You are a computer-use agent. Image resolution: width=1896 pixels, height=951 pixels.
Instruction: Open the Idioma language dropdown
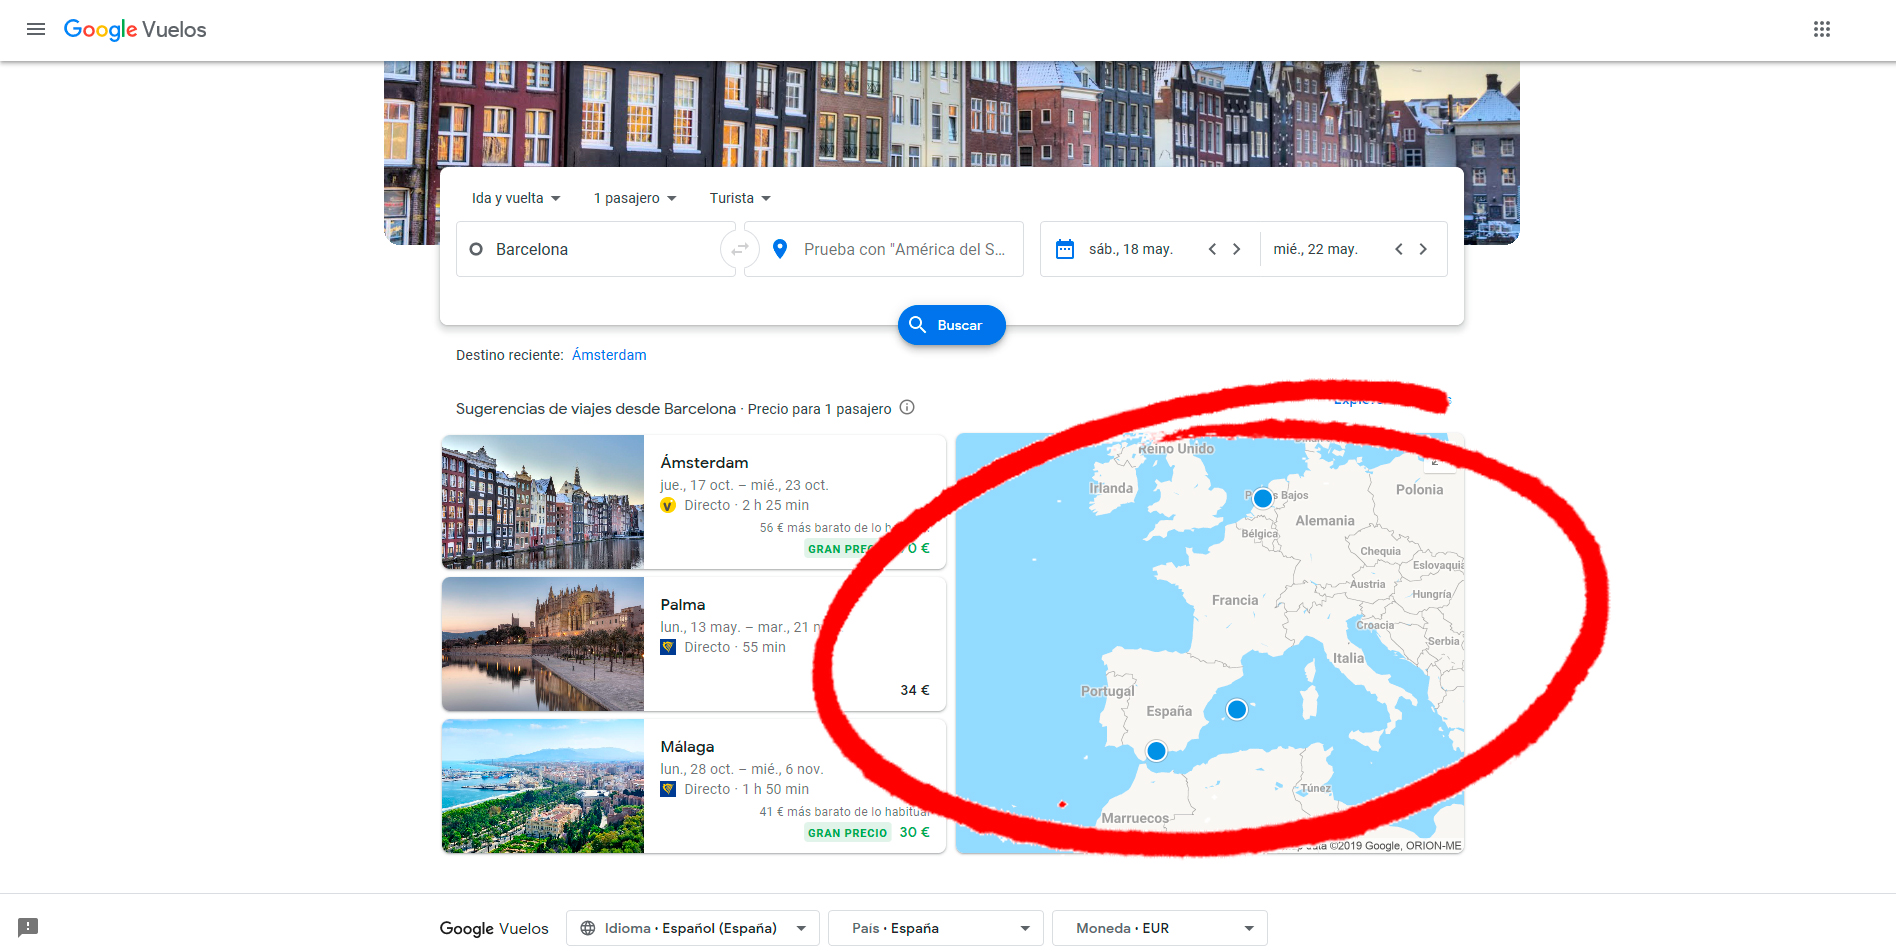coord(693,928)
